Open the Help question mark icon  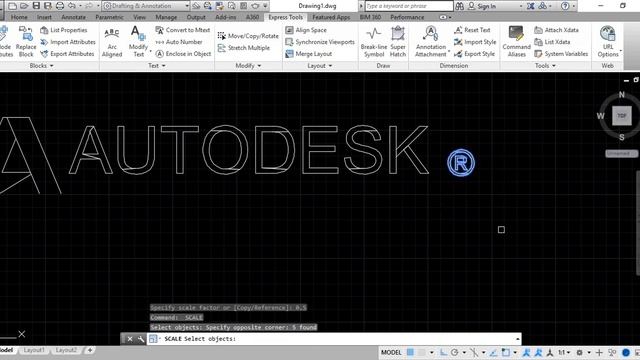(565, 6)
